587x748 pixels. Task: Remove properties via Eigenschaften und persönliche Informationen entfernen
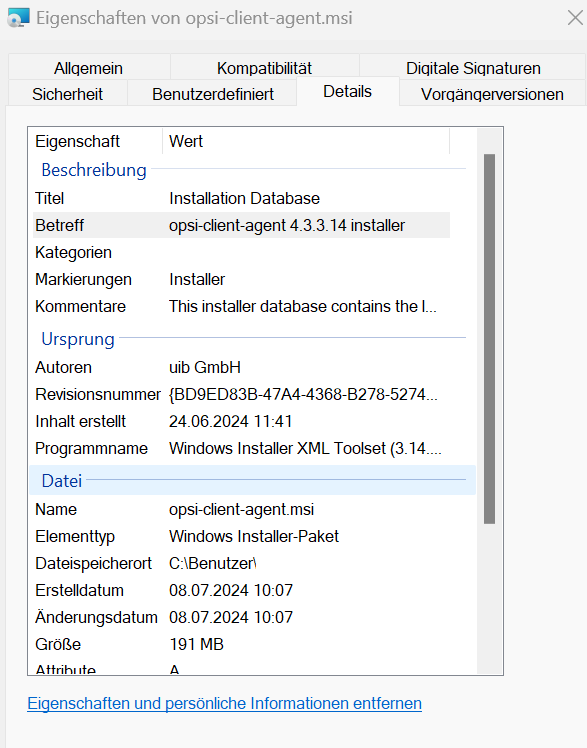pos(225,703)
